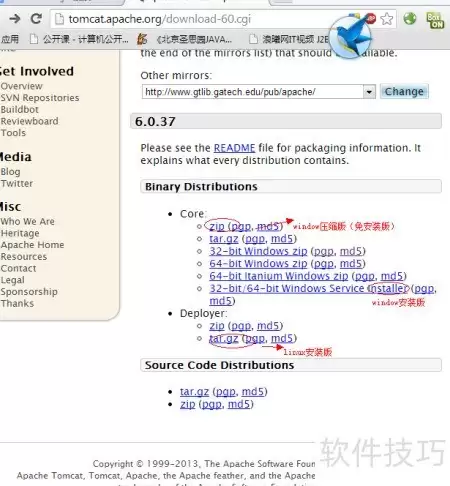Download the Core zip package
450x486 pixels.
coord(217,226)
